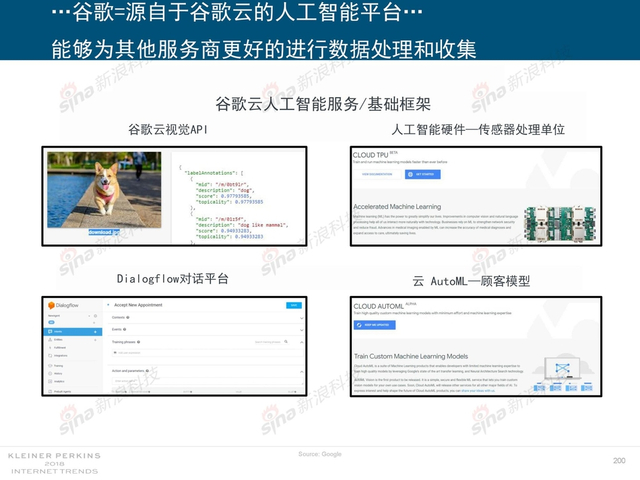
Task: Click the AutoML laptop network illustration
Action: click(x=562, y=372)
